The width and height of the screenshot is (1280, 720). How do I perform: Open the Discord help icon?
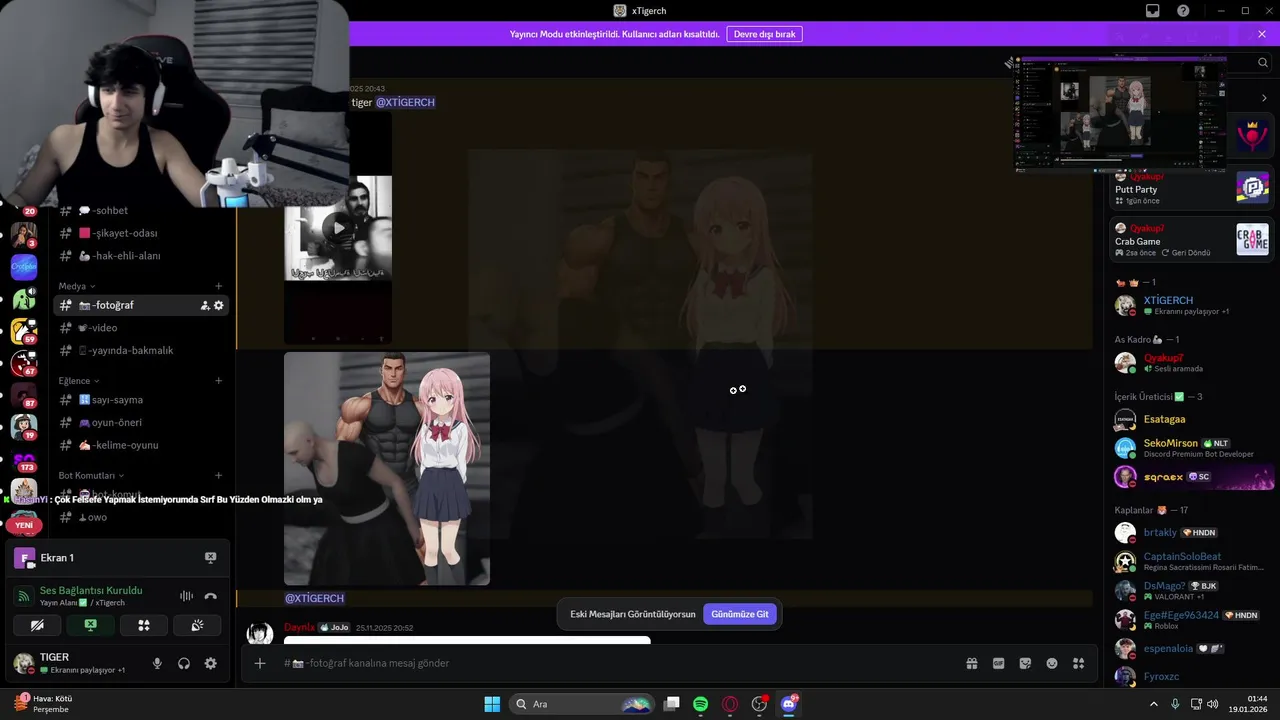click(1183, 11)
